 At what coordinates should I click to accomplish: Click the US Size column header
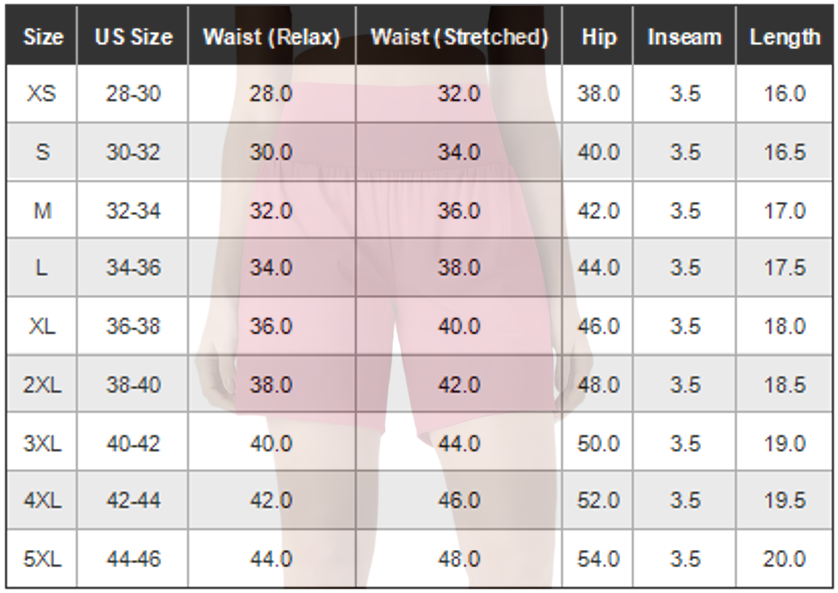tap(133, 36)
